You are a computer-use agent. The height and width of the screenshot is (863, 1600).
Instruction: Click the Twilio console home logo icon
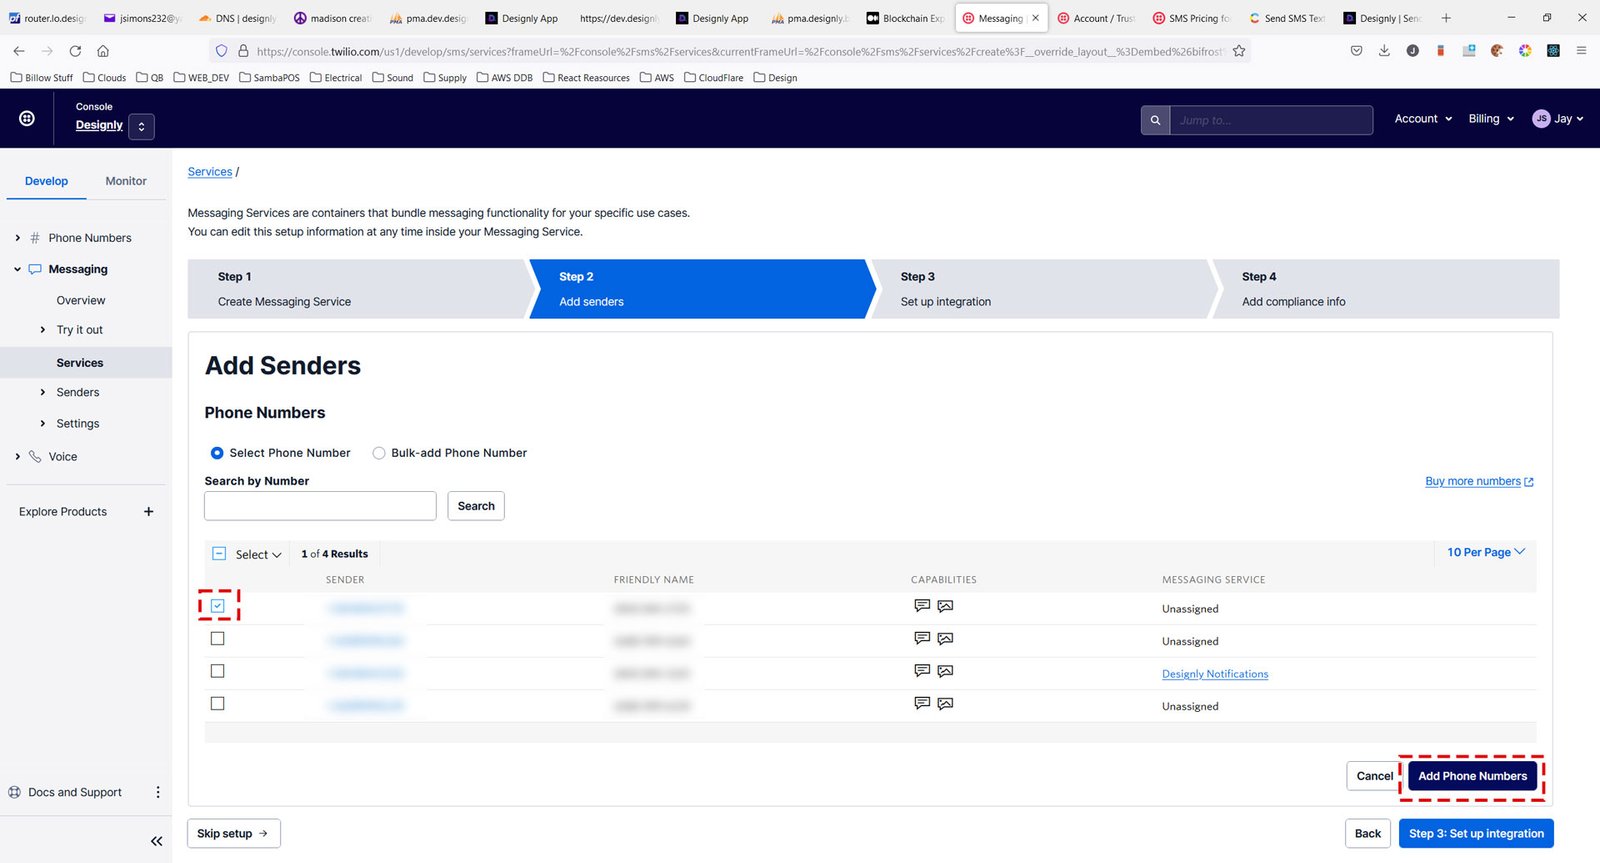27,118
